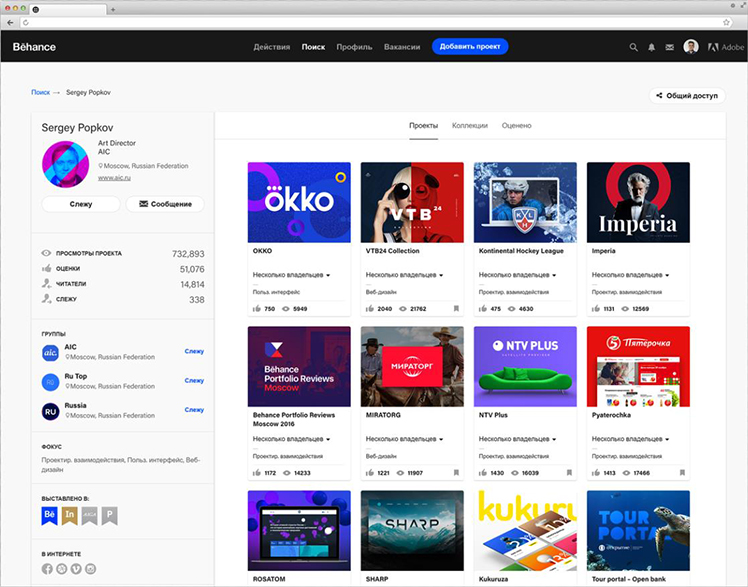
Task: Switch to Коллекции tab
Action: click(470, 125)
